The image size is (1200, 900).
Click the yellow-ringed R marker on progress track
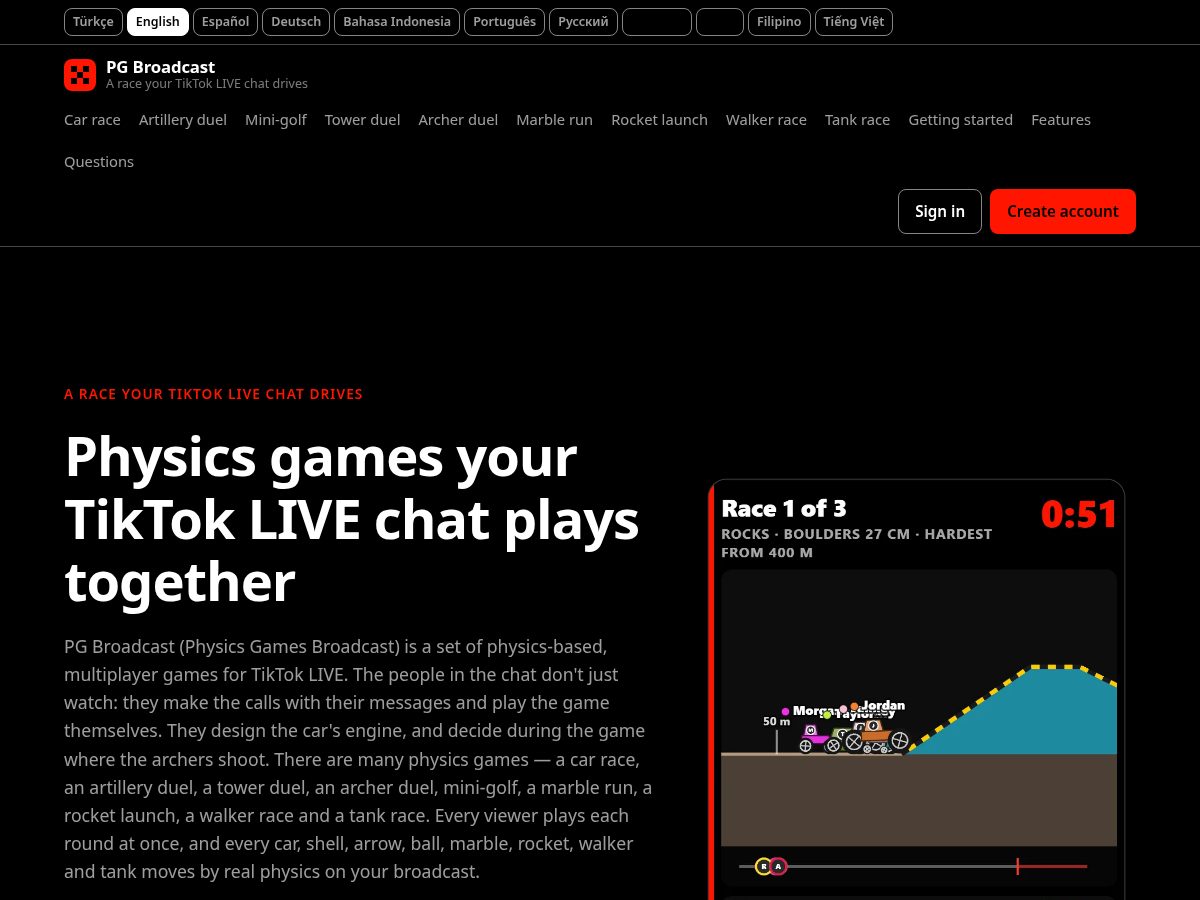point(763,866)
